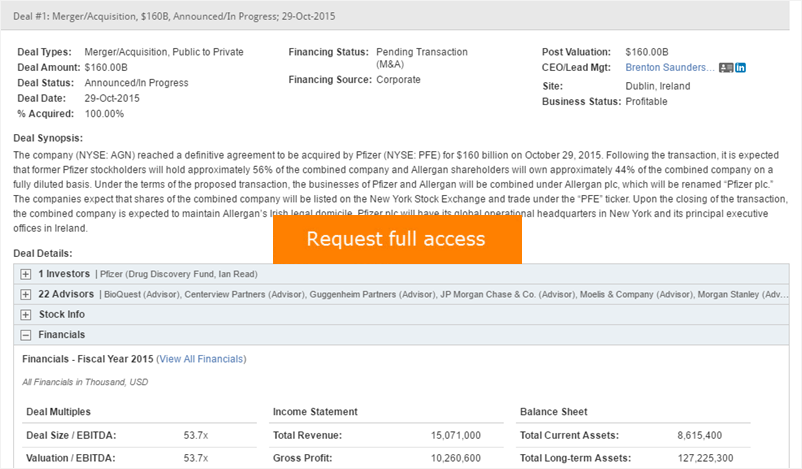Click the Deal #1 header bar
The image size is (802, 469).
click(x=395, y=16)
